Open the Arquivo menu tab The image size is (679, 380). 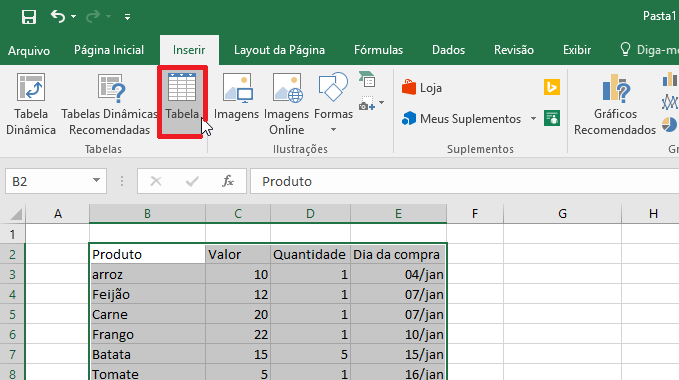click(x=29, y=50)
